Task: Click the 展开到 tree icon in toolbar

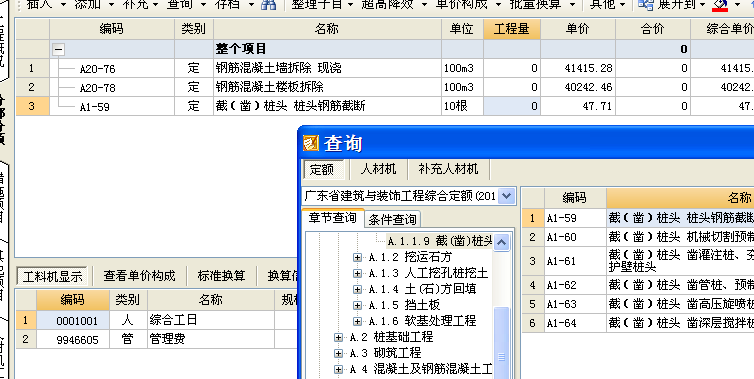Action: click(x=645, y=4)
